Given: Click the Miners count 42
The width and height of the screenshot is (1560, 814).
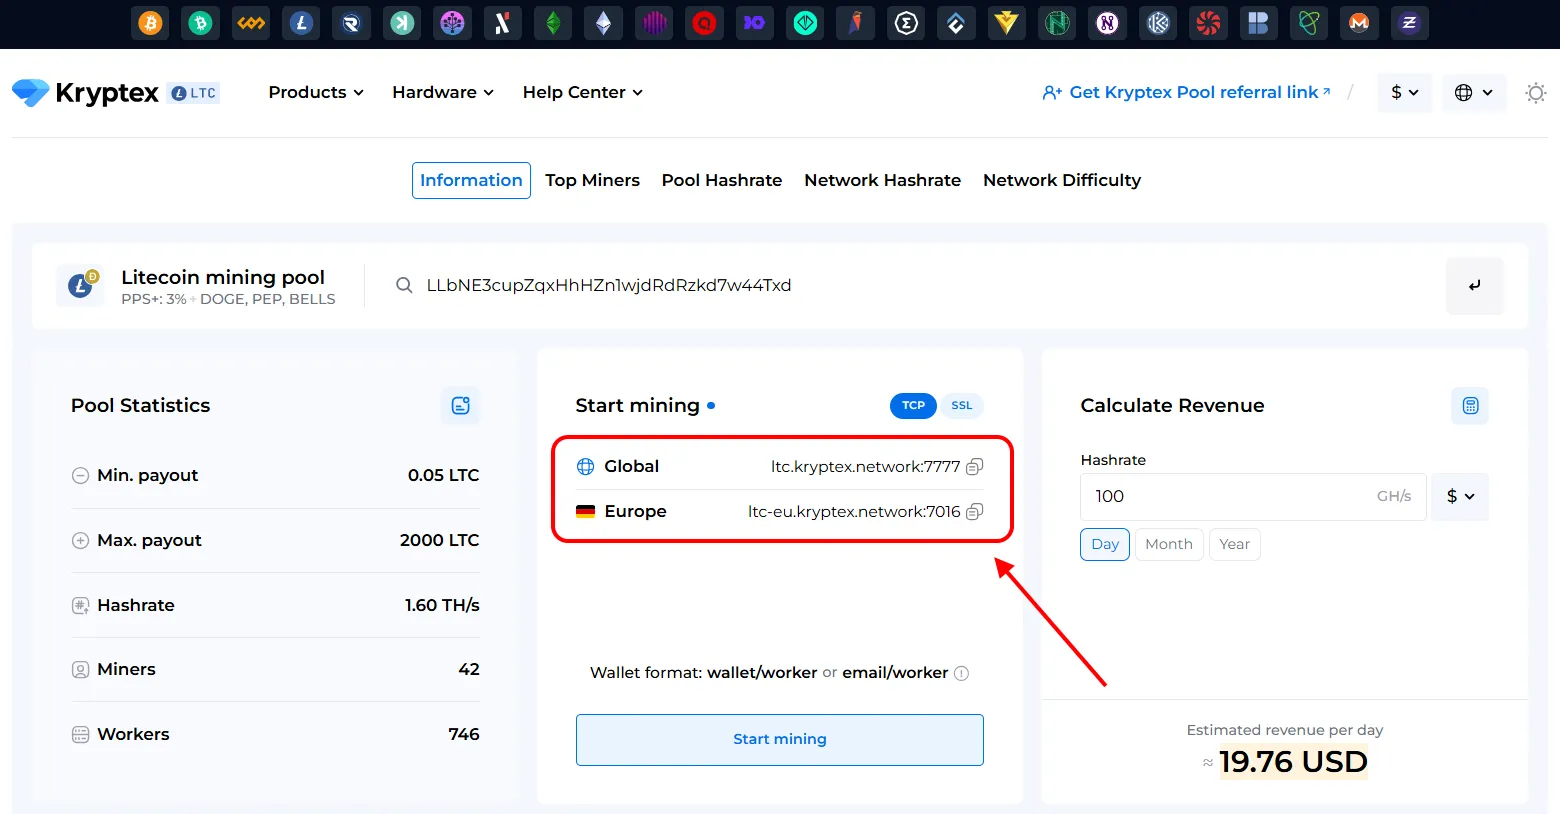Looking at the screenshot, I should coord(469,670).
